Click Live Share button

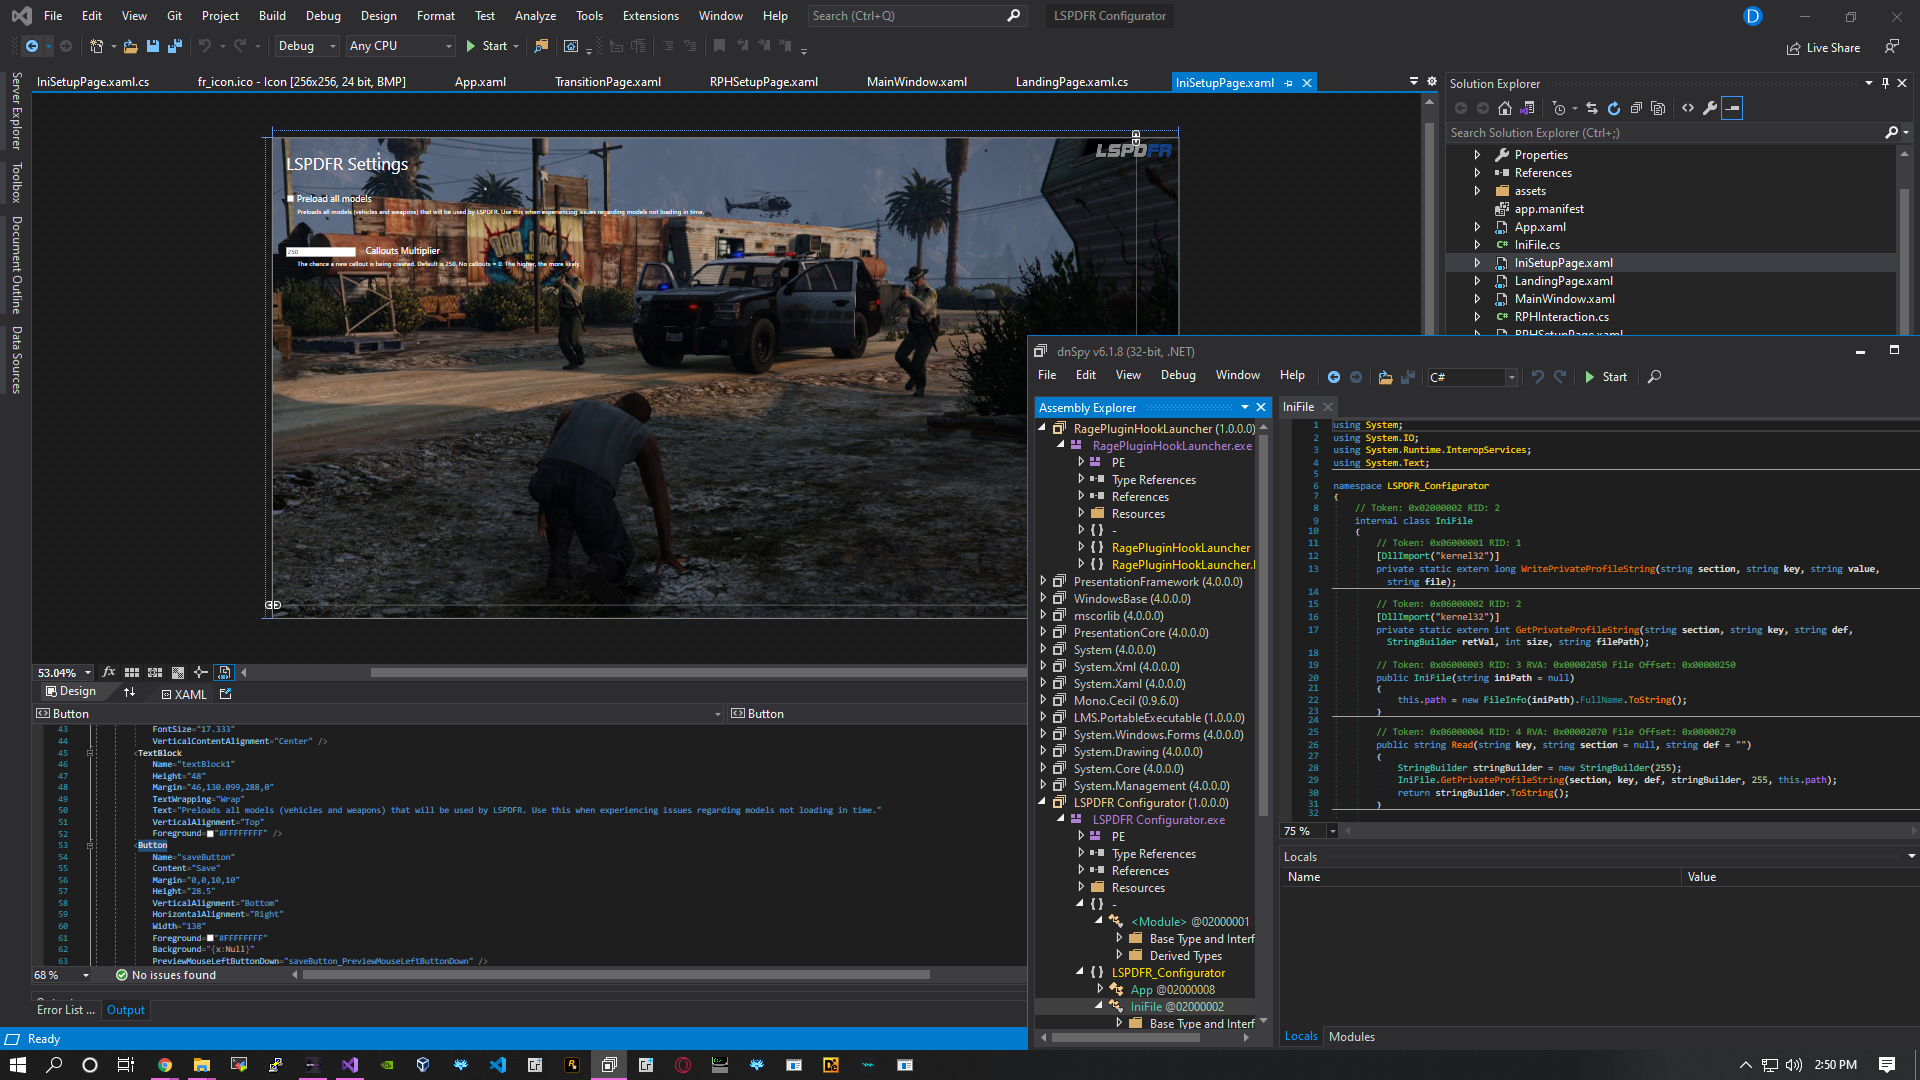pyautogui.click(x=1823, y=48)
